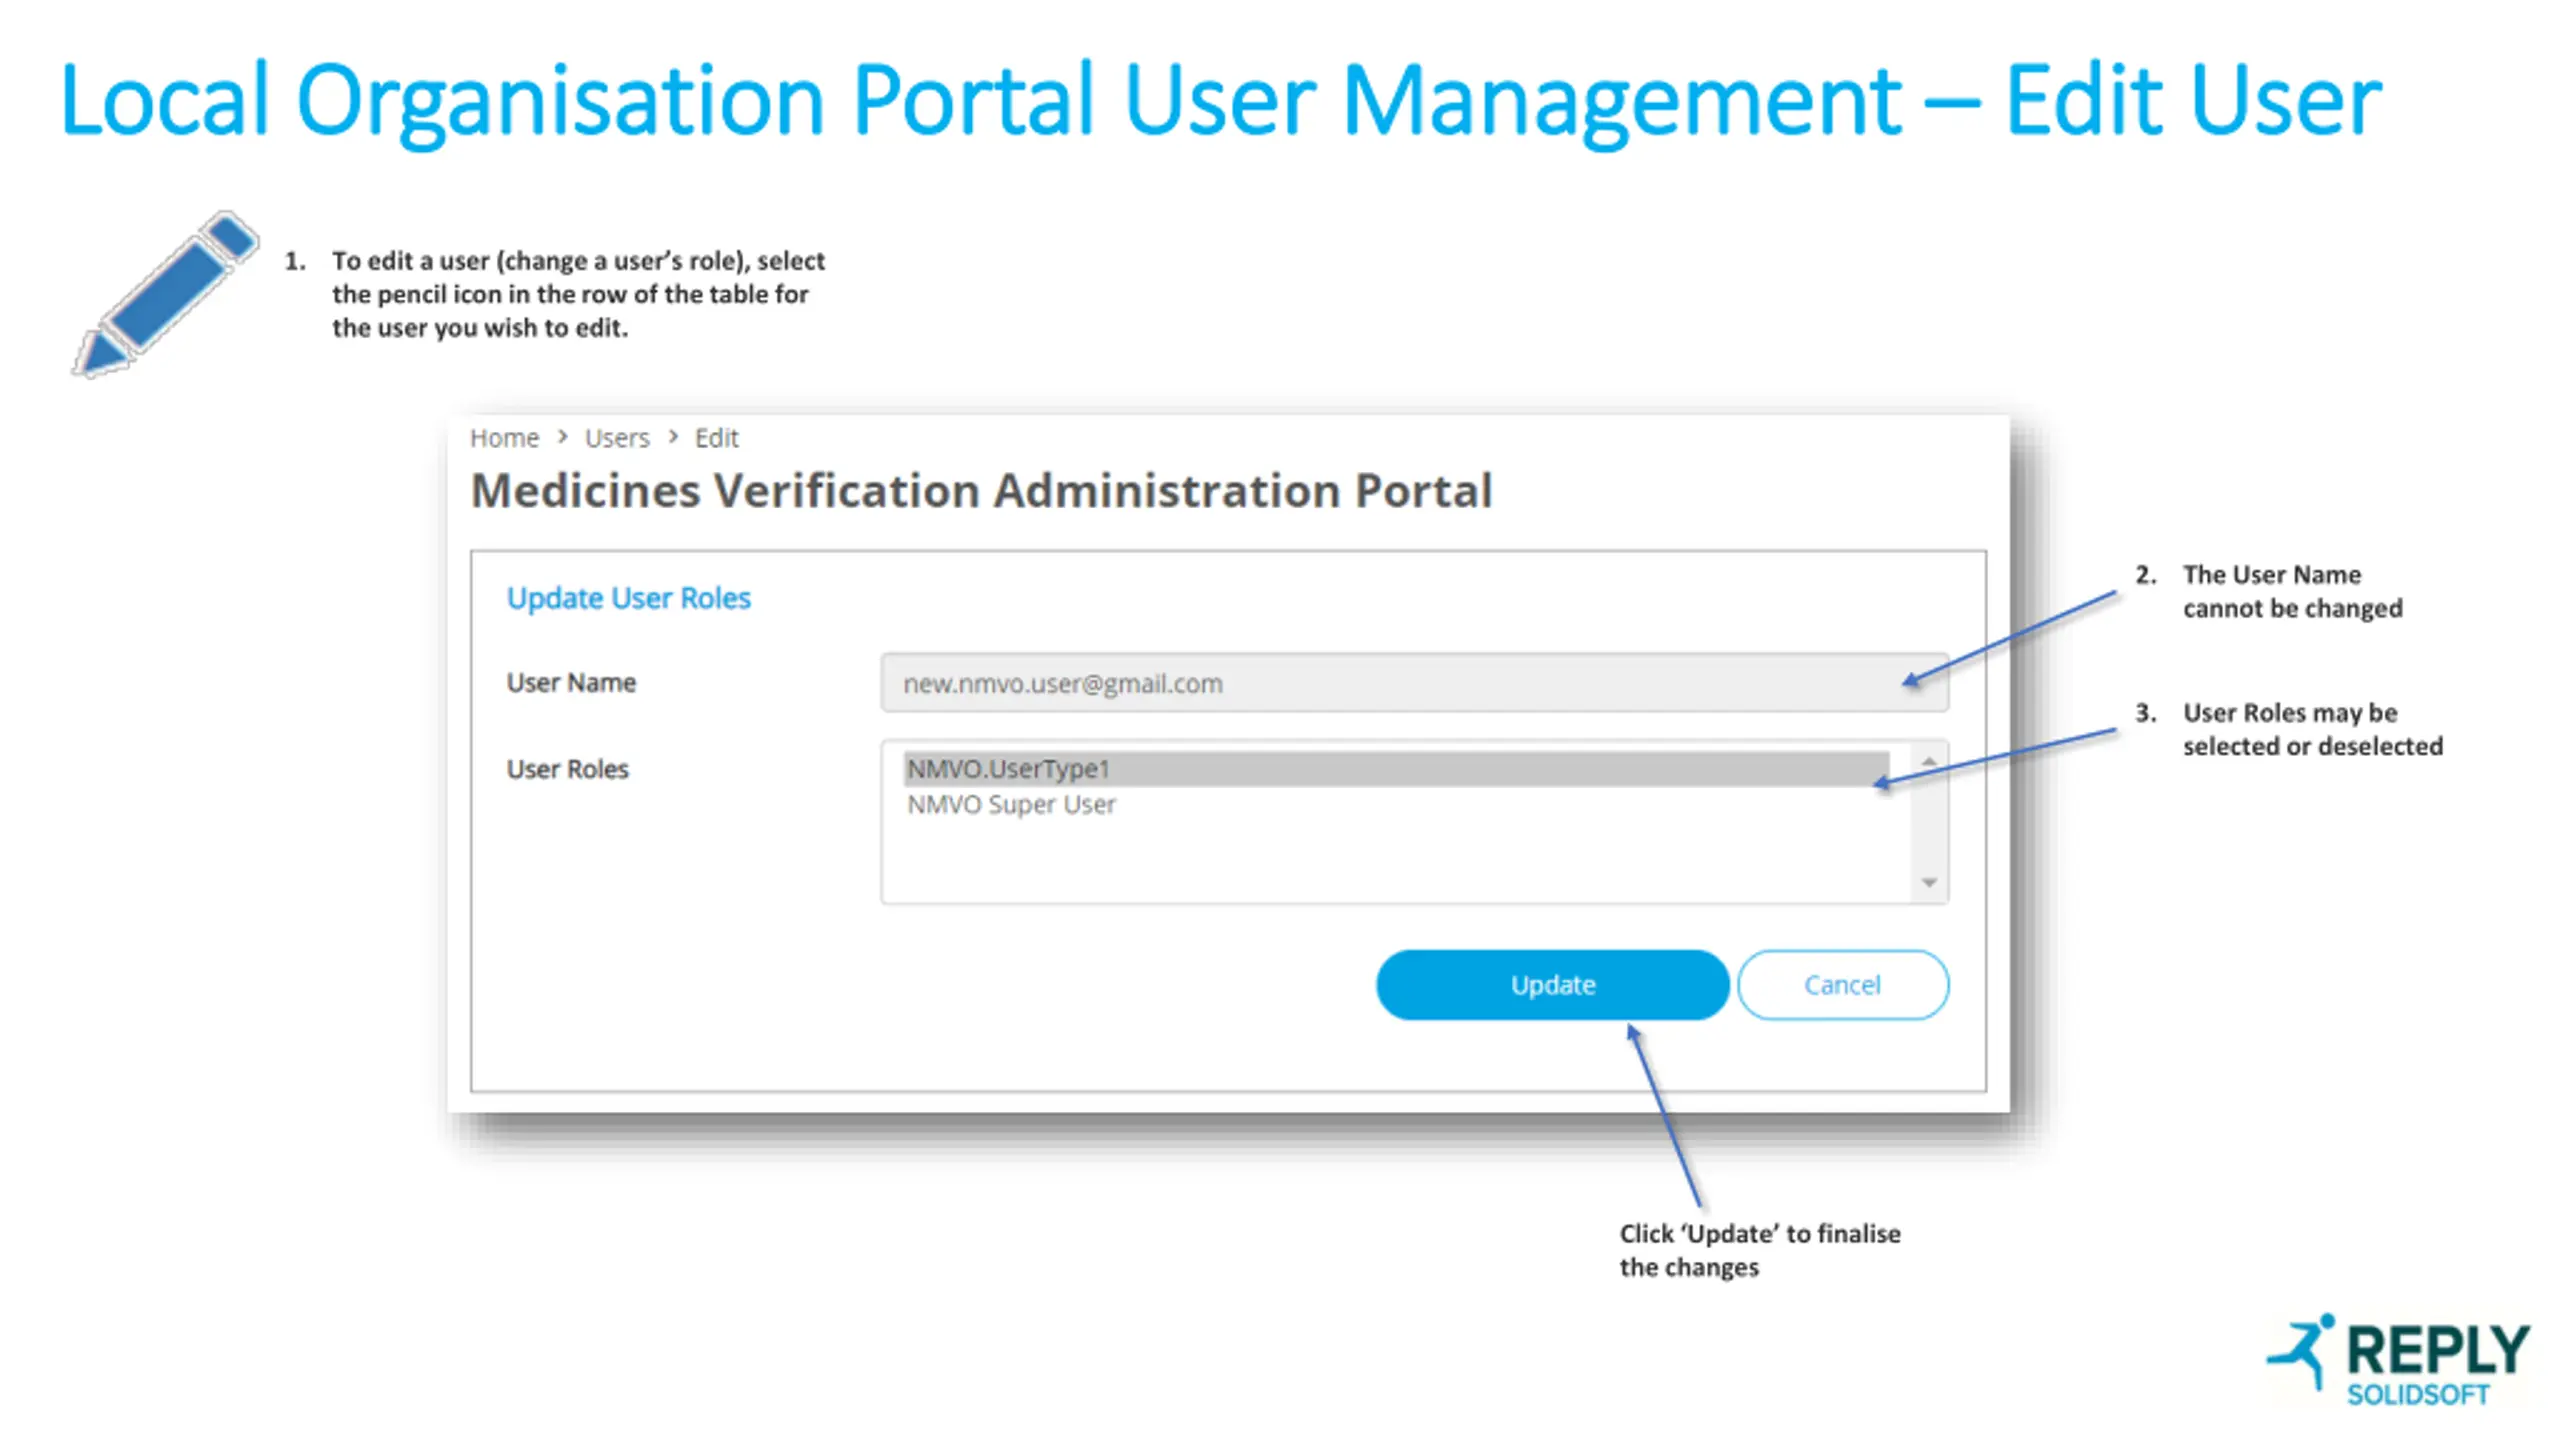Click the Update User Roles heading
2560x1440 pixels.
628,598
